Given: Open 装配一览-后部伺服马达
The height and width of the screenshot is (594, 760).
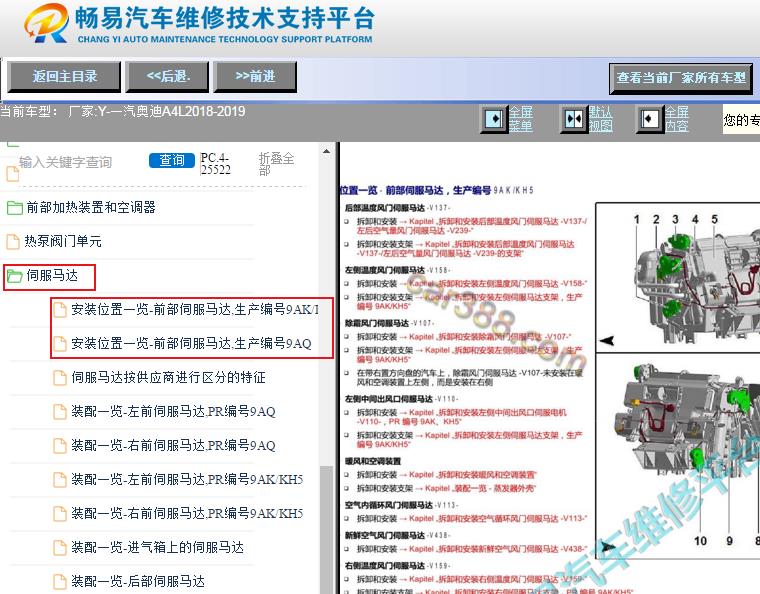Looking at the screenshot, I should pyautogui.click(x=138, y=581).
